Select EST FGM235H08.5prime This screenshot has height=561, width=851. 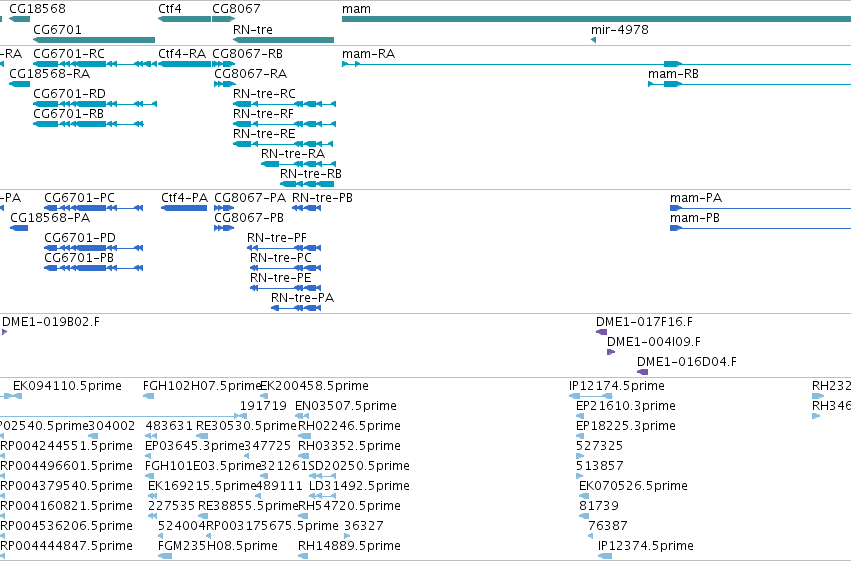(x=165, y=556)
